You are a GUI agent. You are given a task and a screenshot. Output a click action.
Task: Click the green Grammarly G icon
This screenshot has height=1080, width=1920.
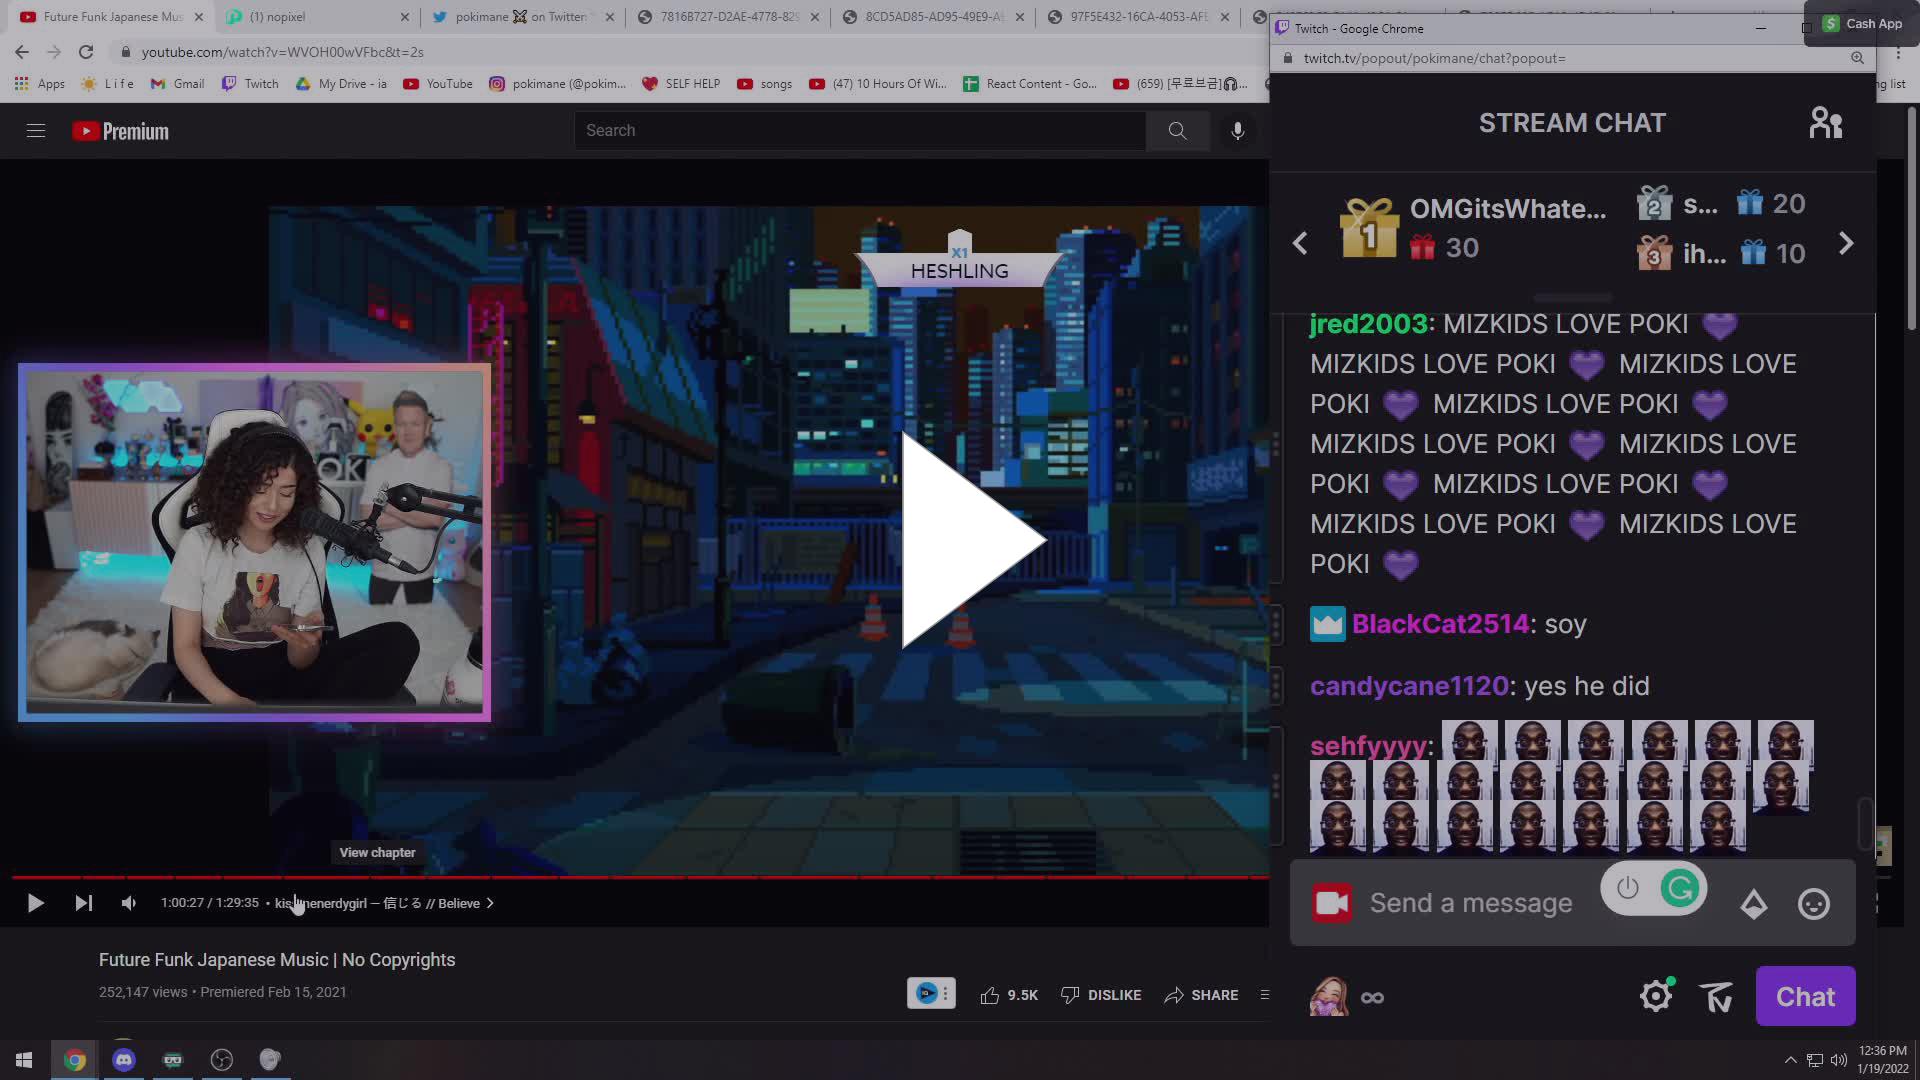1680,888
